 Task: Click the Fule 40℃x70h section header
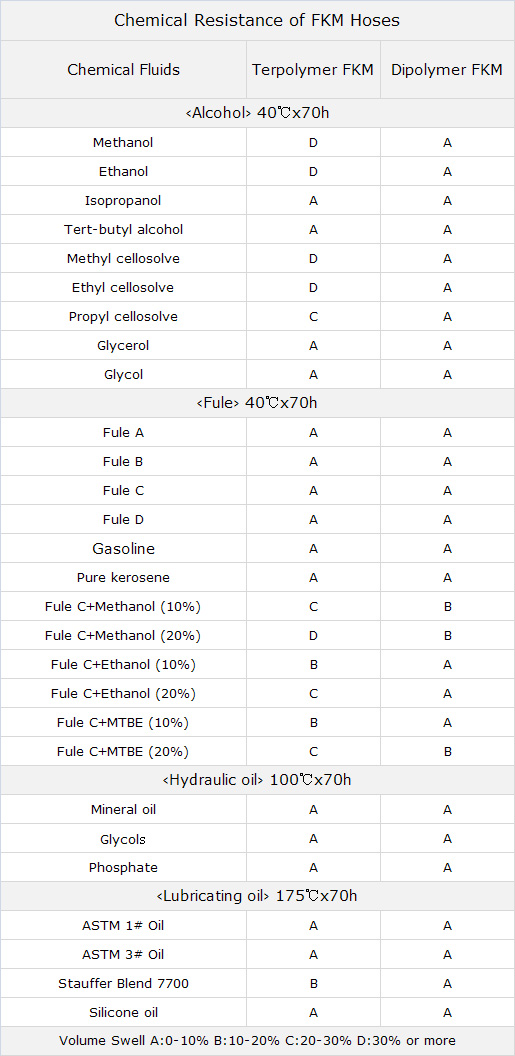point(257,403)
